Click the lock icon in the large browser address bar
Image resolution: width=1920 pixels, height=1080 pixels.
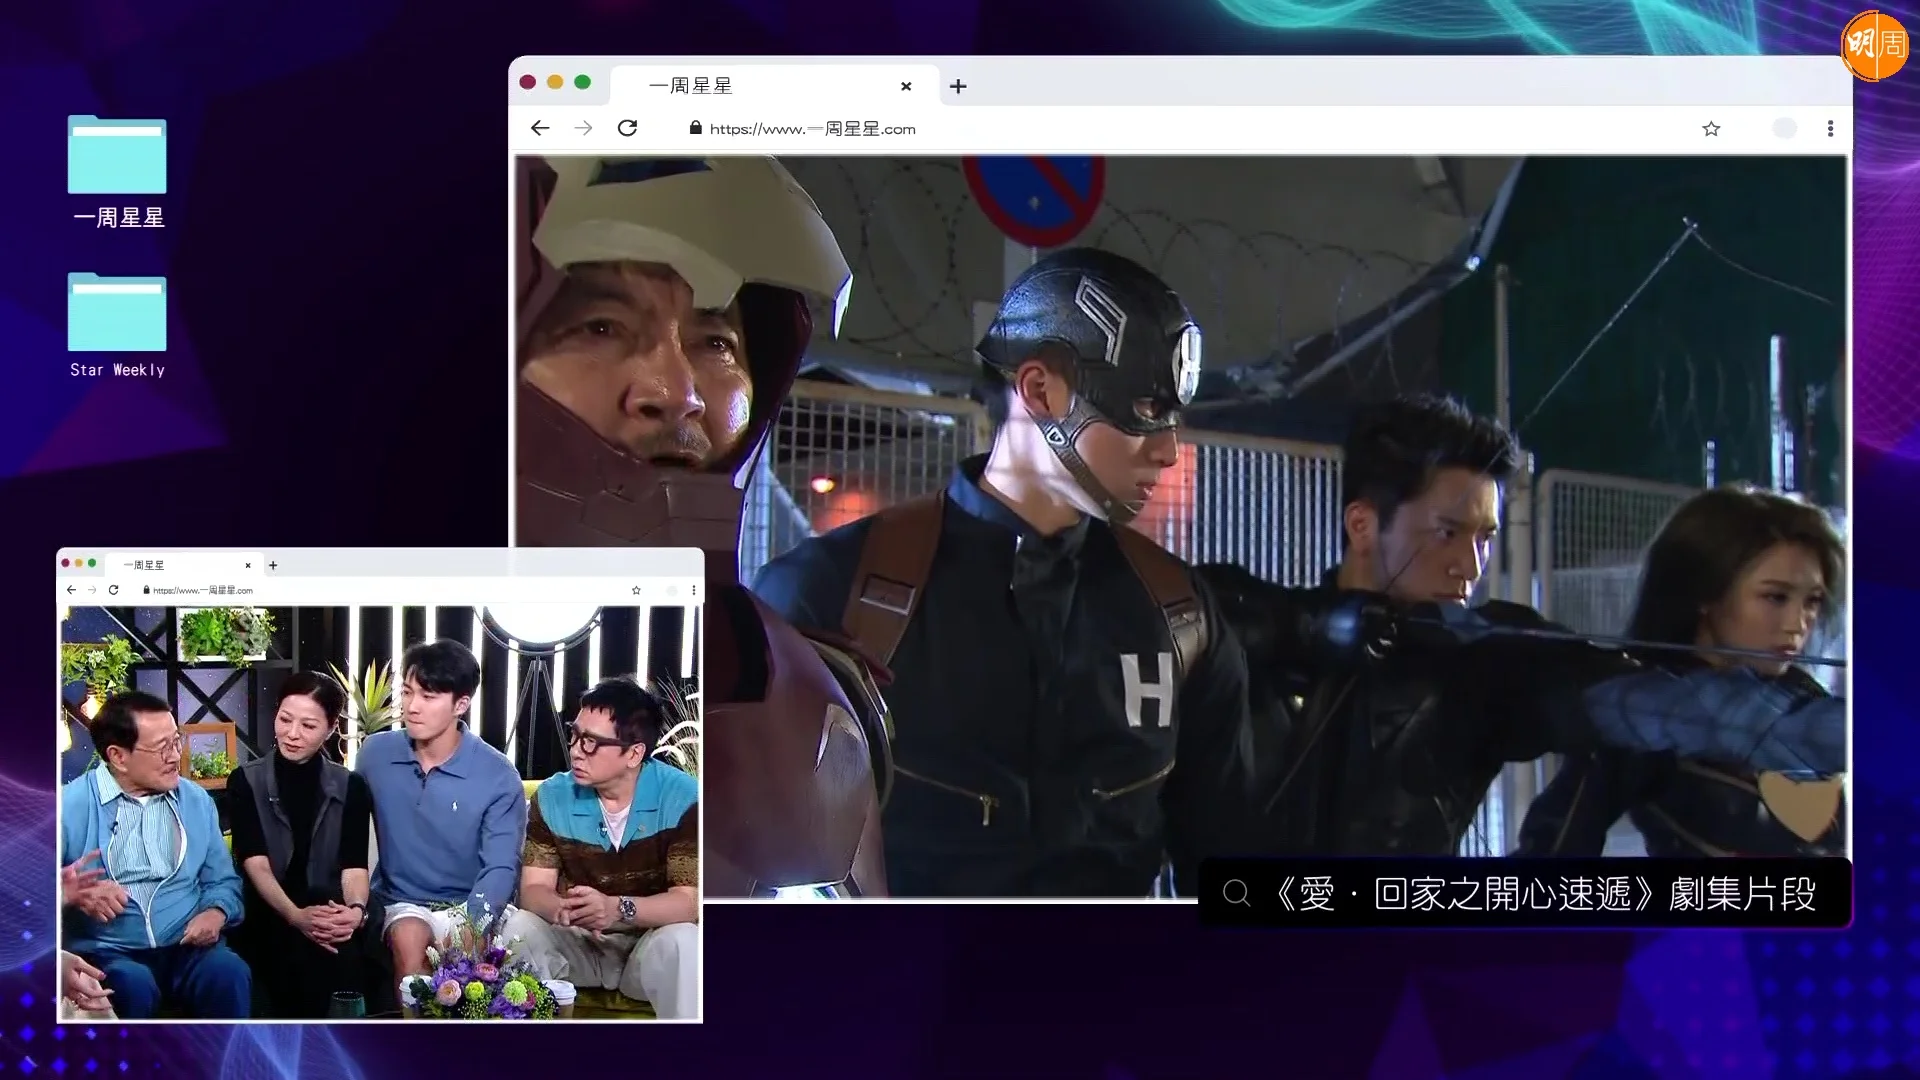(x=695, y=128)
